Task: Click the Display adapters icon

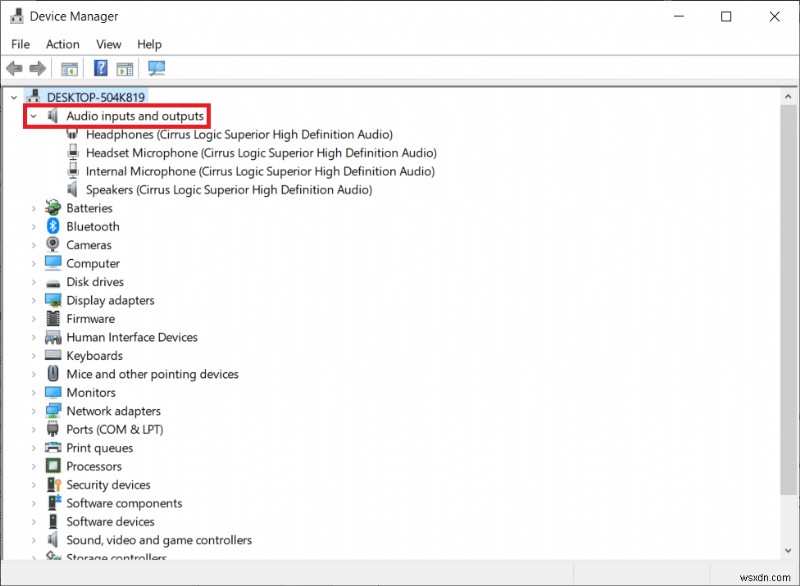Action: (x=52, y=300)
